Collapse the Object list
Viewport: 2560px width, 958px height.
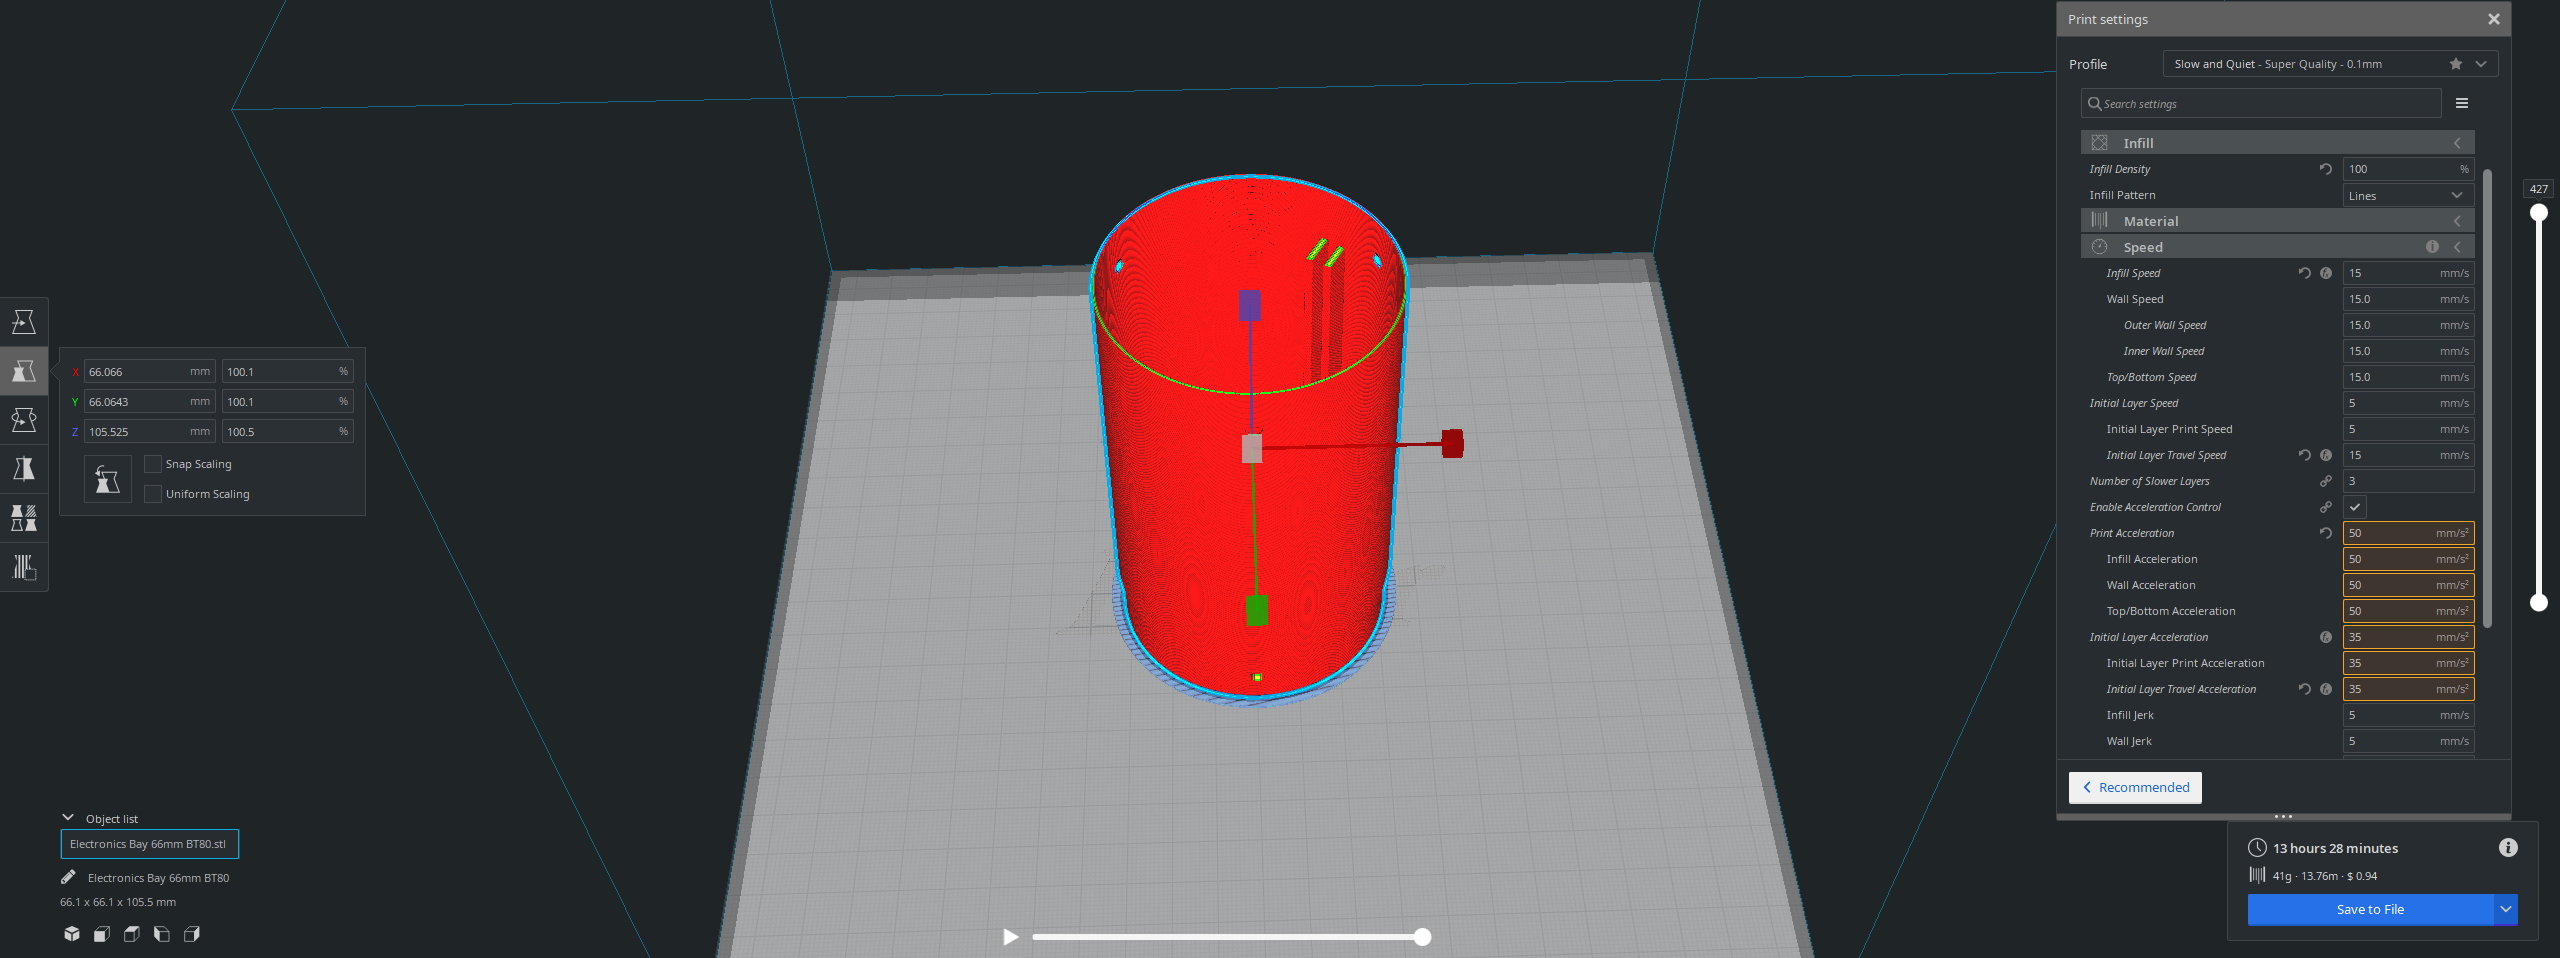tap(68, 818)
